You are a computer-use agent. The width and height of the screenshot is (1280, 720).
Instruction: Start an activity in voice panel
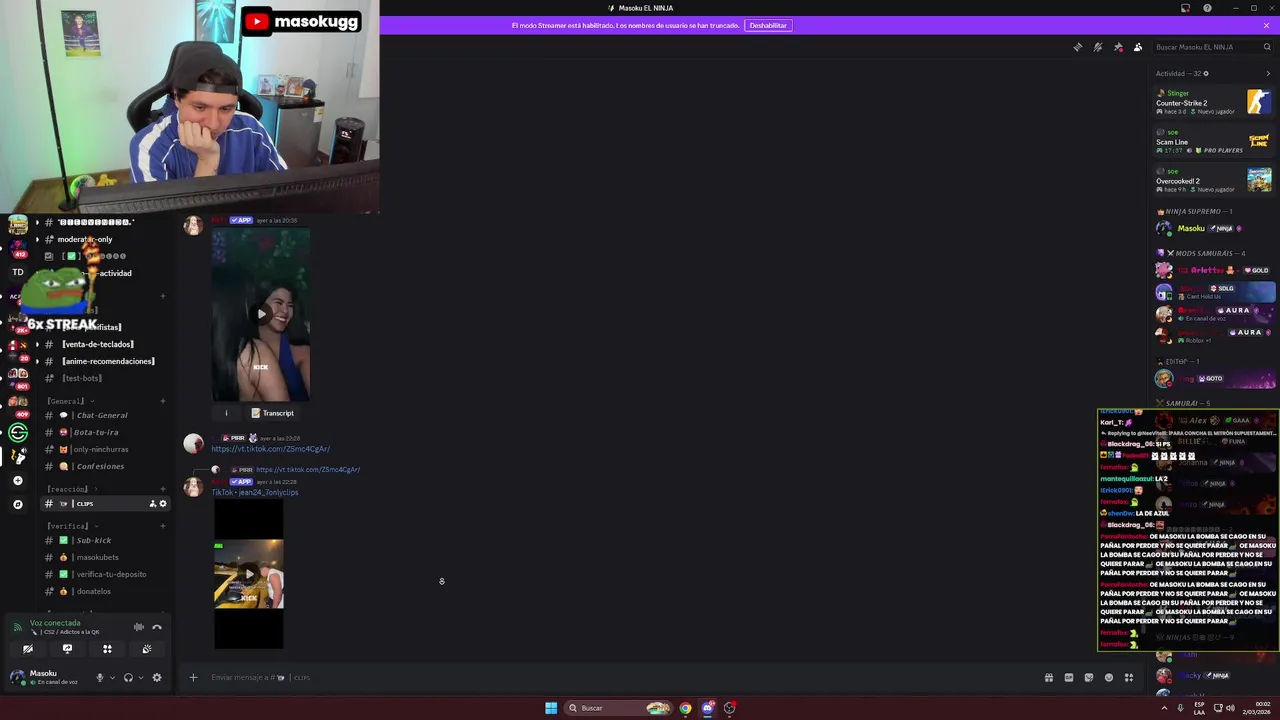(x=107, y=649)
